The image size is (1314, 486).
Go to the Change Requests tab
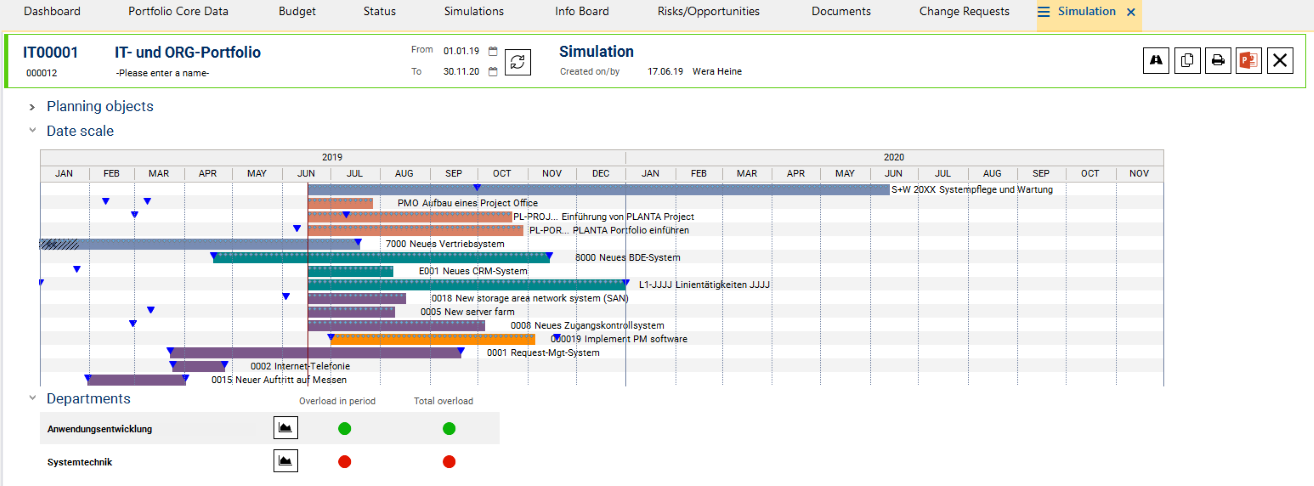tap(964, 12)
